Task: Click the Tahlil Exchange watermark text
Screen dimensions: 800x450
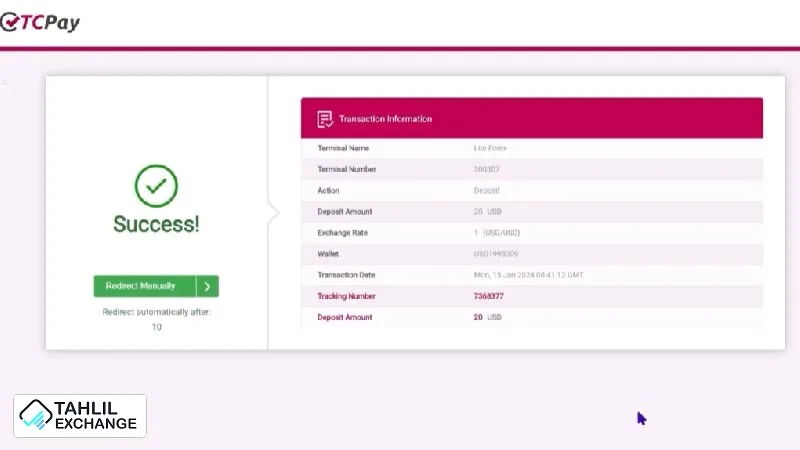Action: click(x=97, y=416)
